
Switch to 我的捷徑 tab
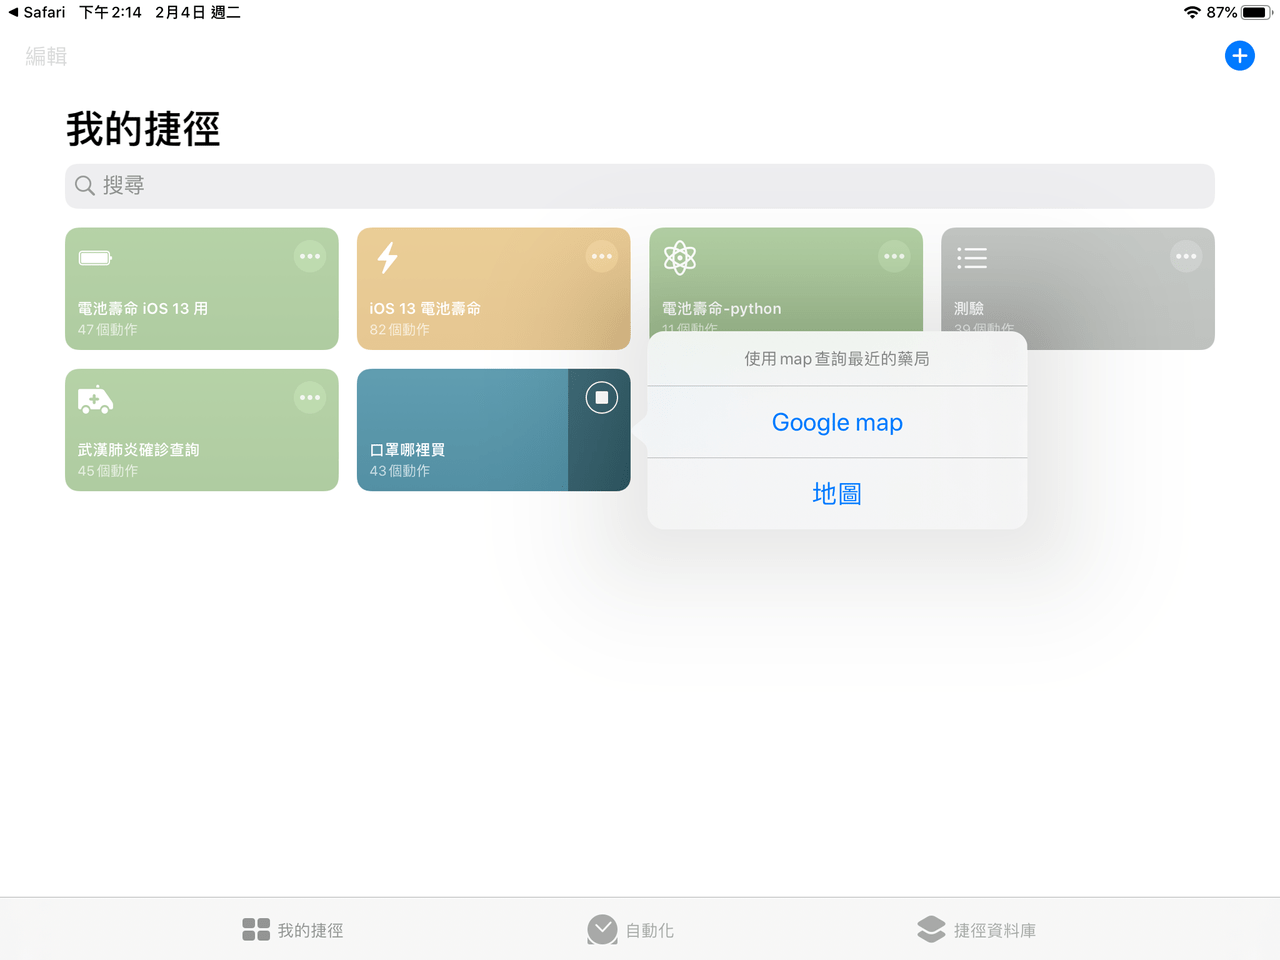coord(292,930)
